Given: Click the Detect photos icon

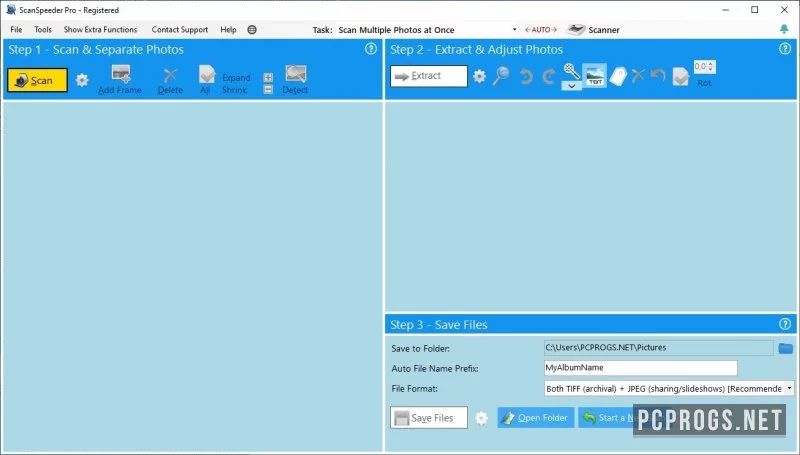Looking at the screenshot, I should (x=295, y=74).
